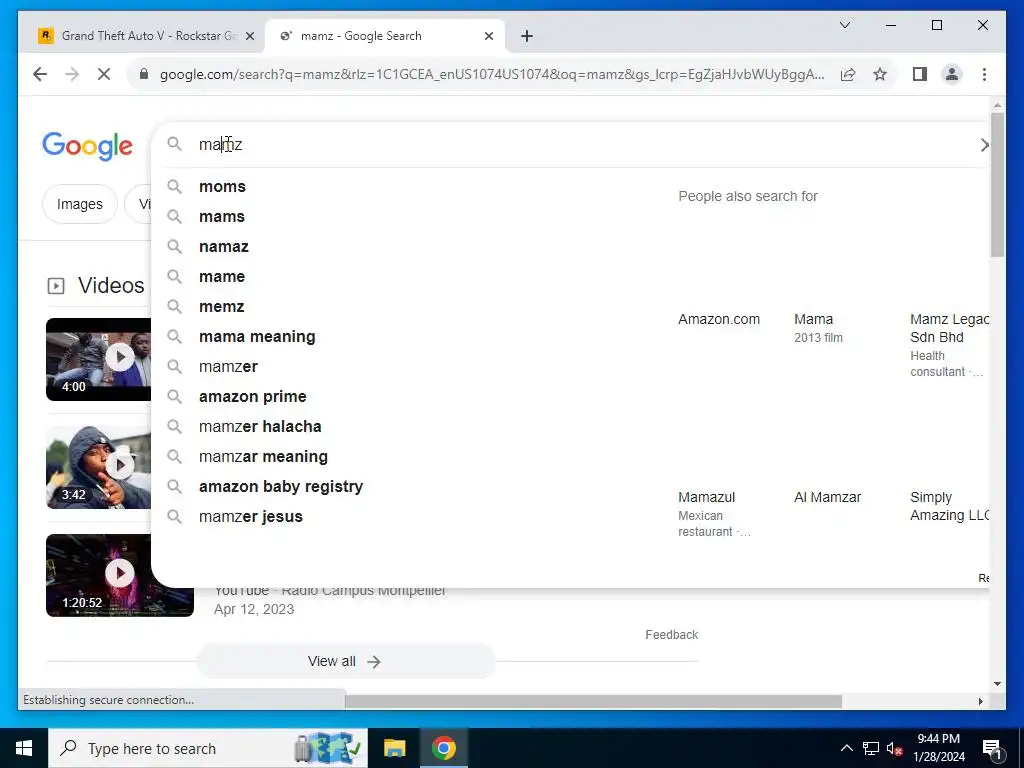Screen dimensions: 1024x768
Task: Choose the 'mamzar meaning' suggestion
Action: [x=263, y=457]
